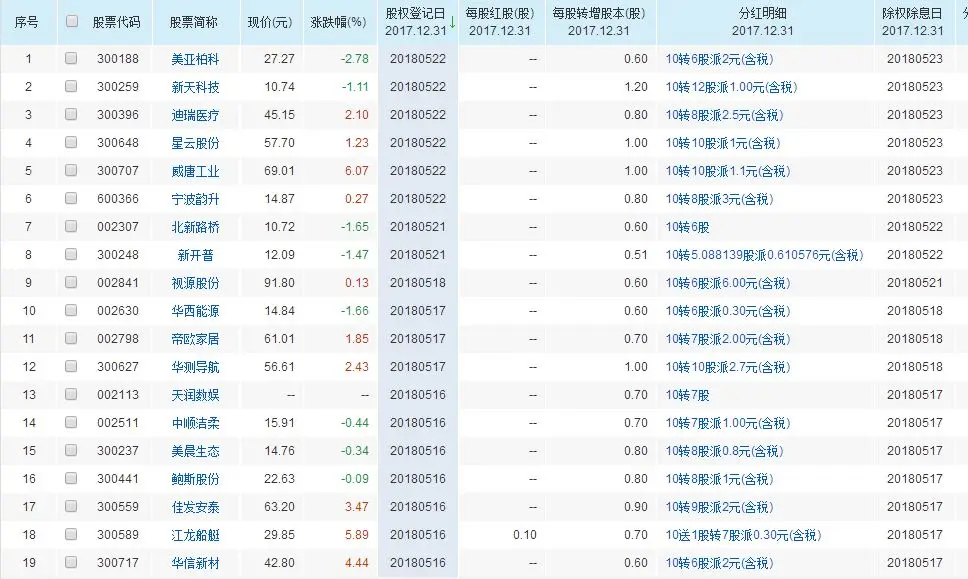
Task: Click the 宁波韵升 stock name
Action: tap(198, 198)
